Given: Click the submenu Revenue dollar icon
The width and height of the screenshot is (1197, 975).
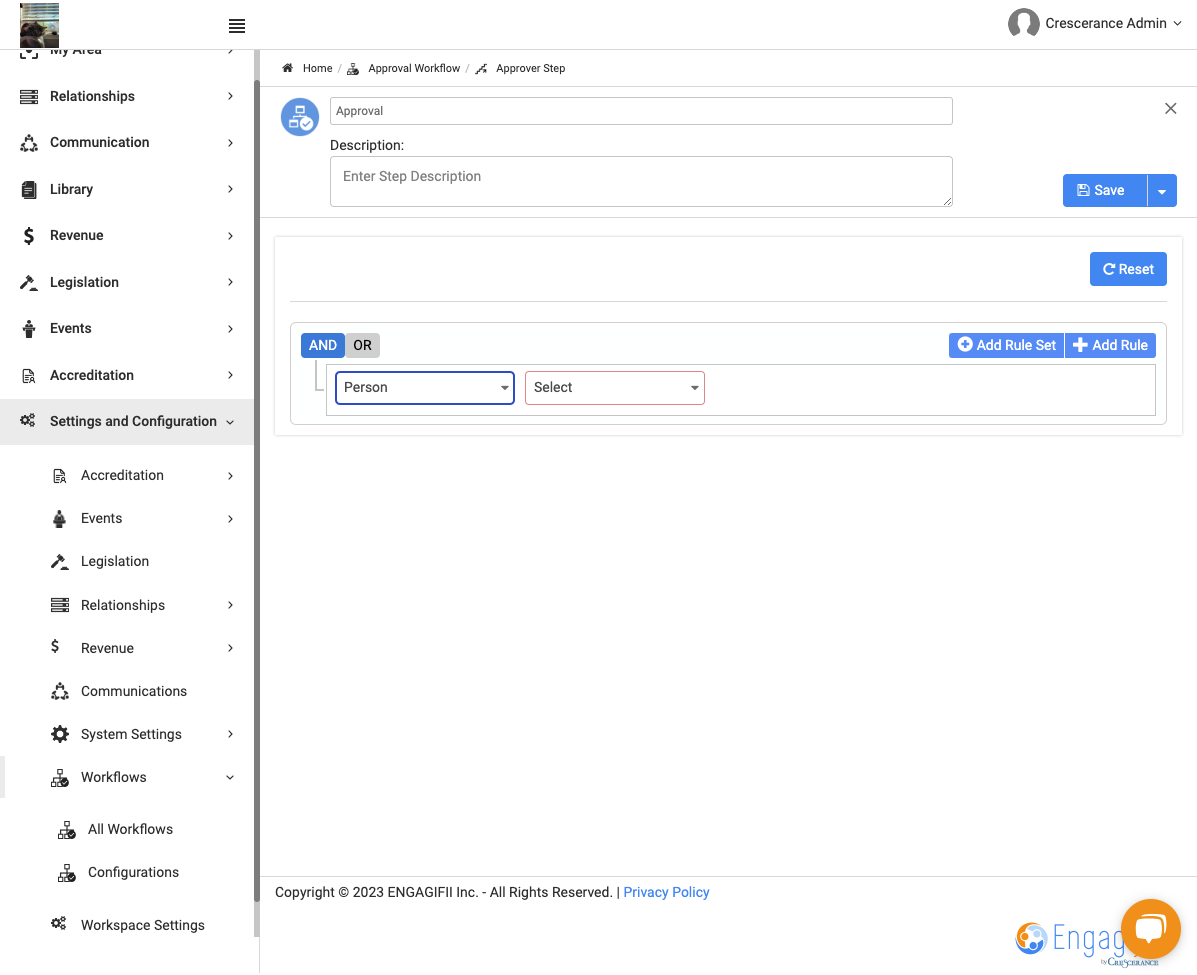Looking at the screenshot, I should point(55,647).
